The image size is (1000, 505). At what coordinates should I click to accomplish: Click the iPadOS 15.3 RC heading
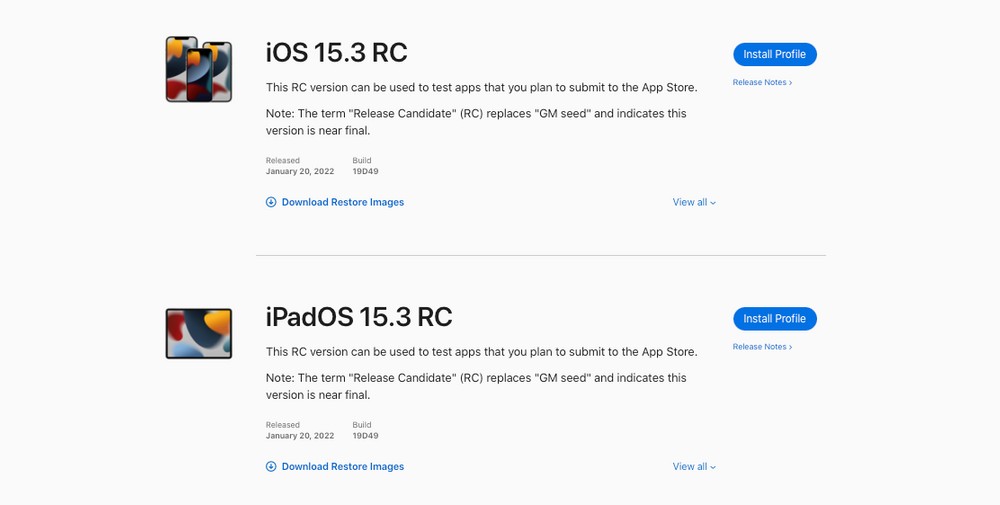(359, 317)
